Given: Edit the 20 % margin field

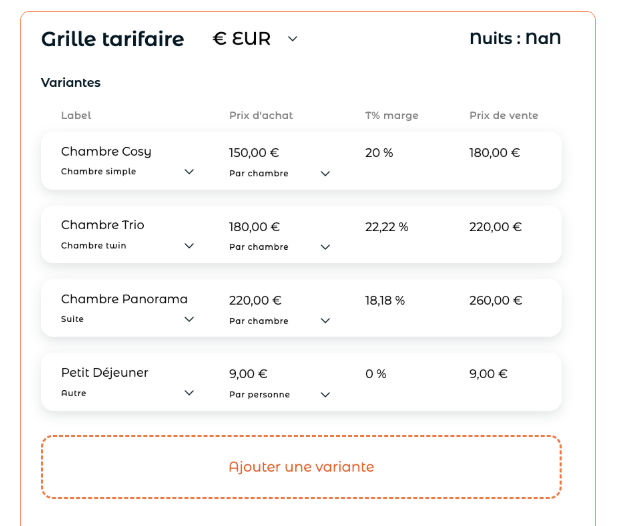Looking at the screenshot, I should [x=379, y=153].
